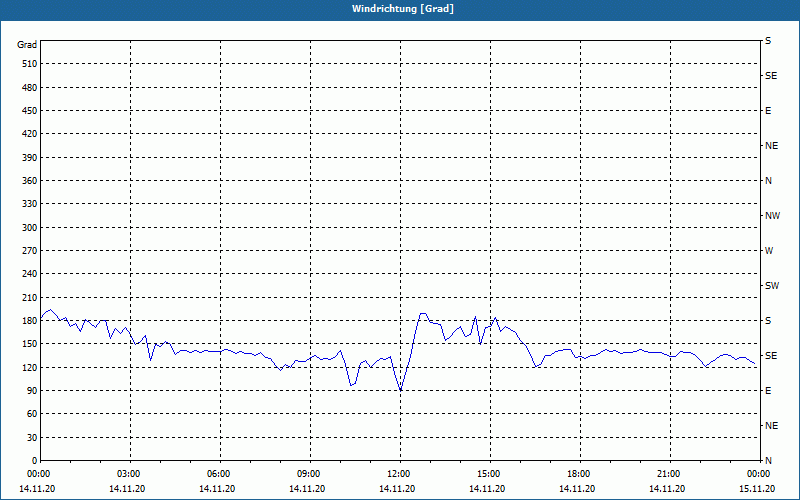The image size is (800, 500).
Task: Click the 06:00 time label
Action: pos(220,474)
